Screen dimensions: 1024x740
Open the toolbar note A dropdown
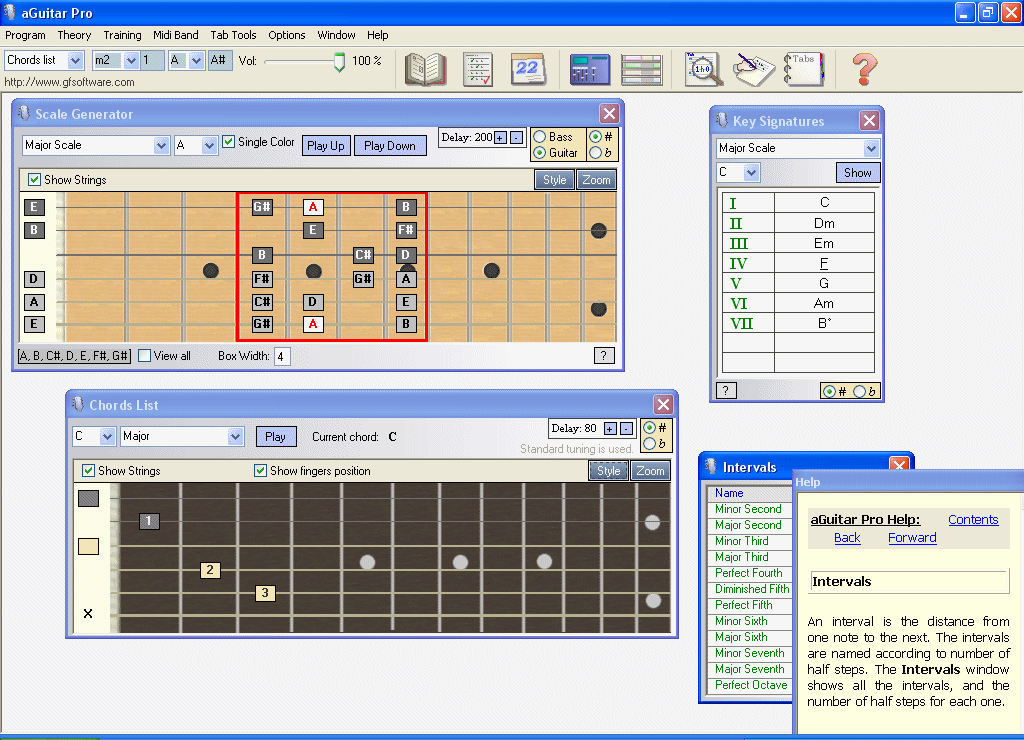pos(197,61)
